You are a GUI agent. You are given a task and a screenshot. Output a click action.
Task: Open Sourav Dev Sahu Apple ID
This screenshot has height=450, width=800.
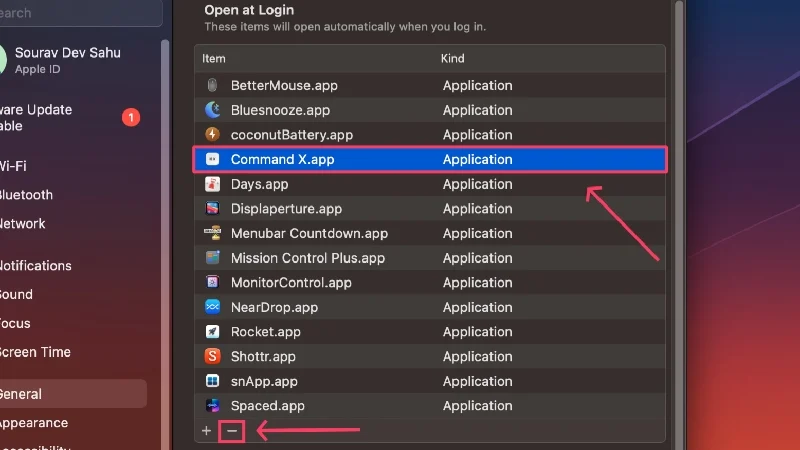(70, 60)
